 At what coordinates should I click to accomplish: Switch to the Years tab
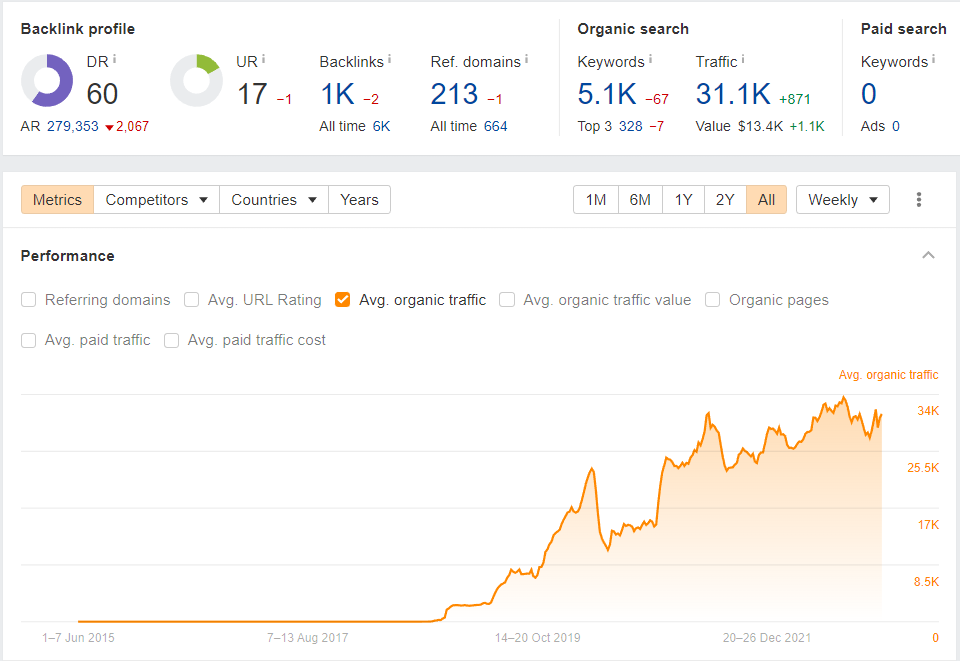(359, 200)
